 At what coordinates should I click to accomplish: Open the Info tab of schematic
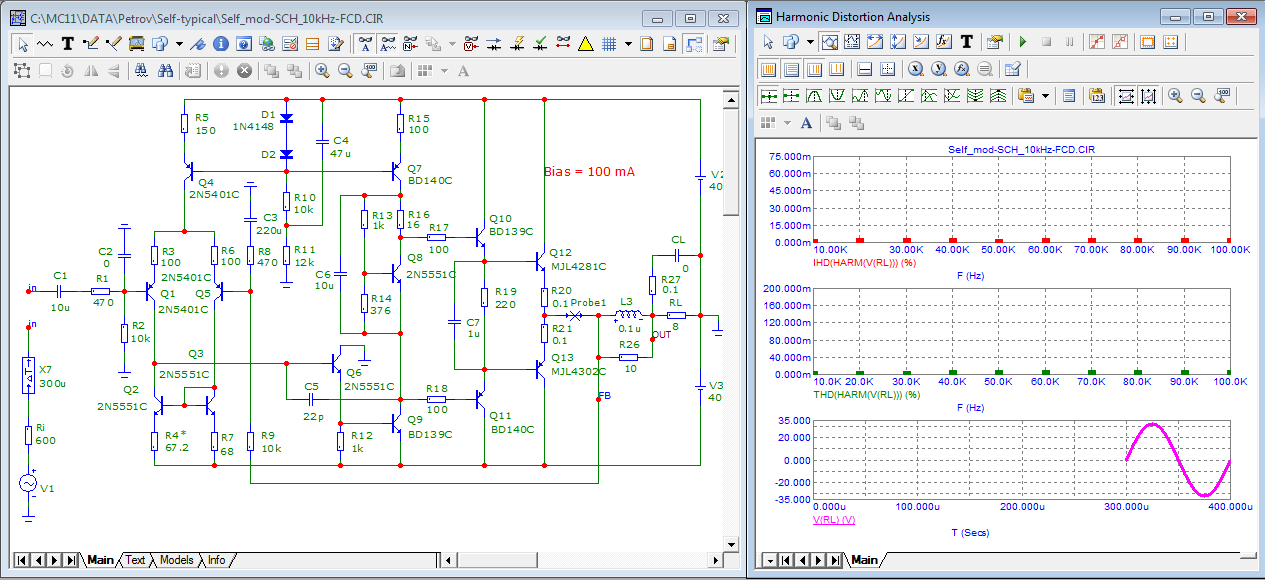click(216, 560)
